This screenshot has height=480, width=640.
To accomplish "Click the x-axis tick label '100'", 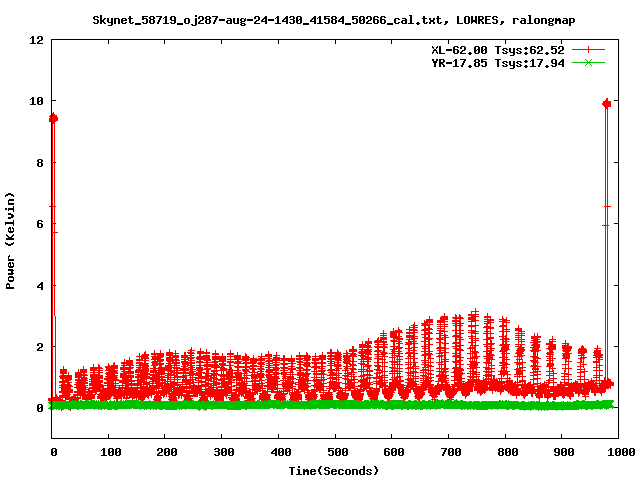I will [x=111, y=452].
